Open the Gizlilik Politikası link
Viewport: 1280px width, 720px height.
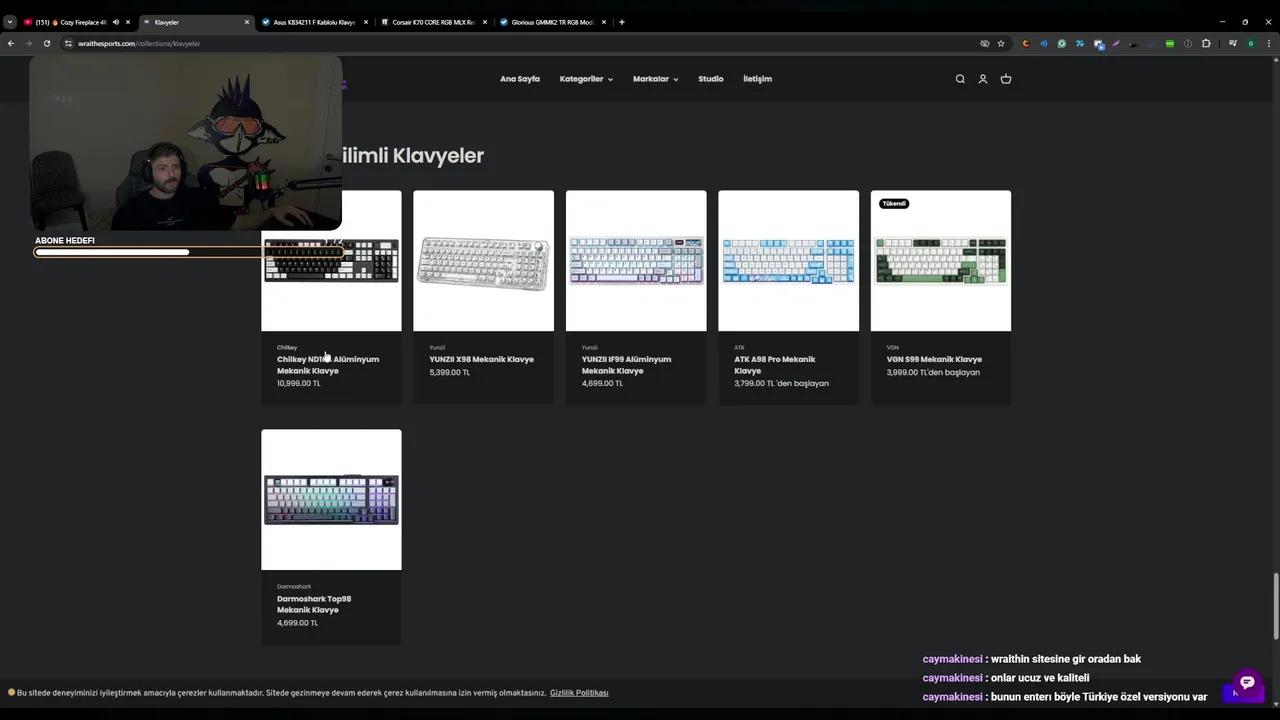pos(579,693)
